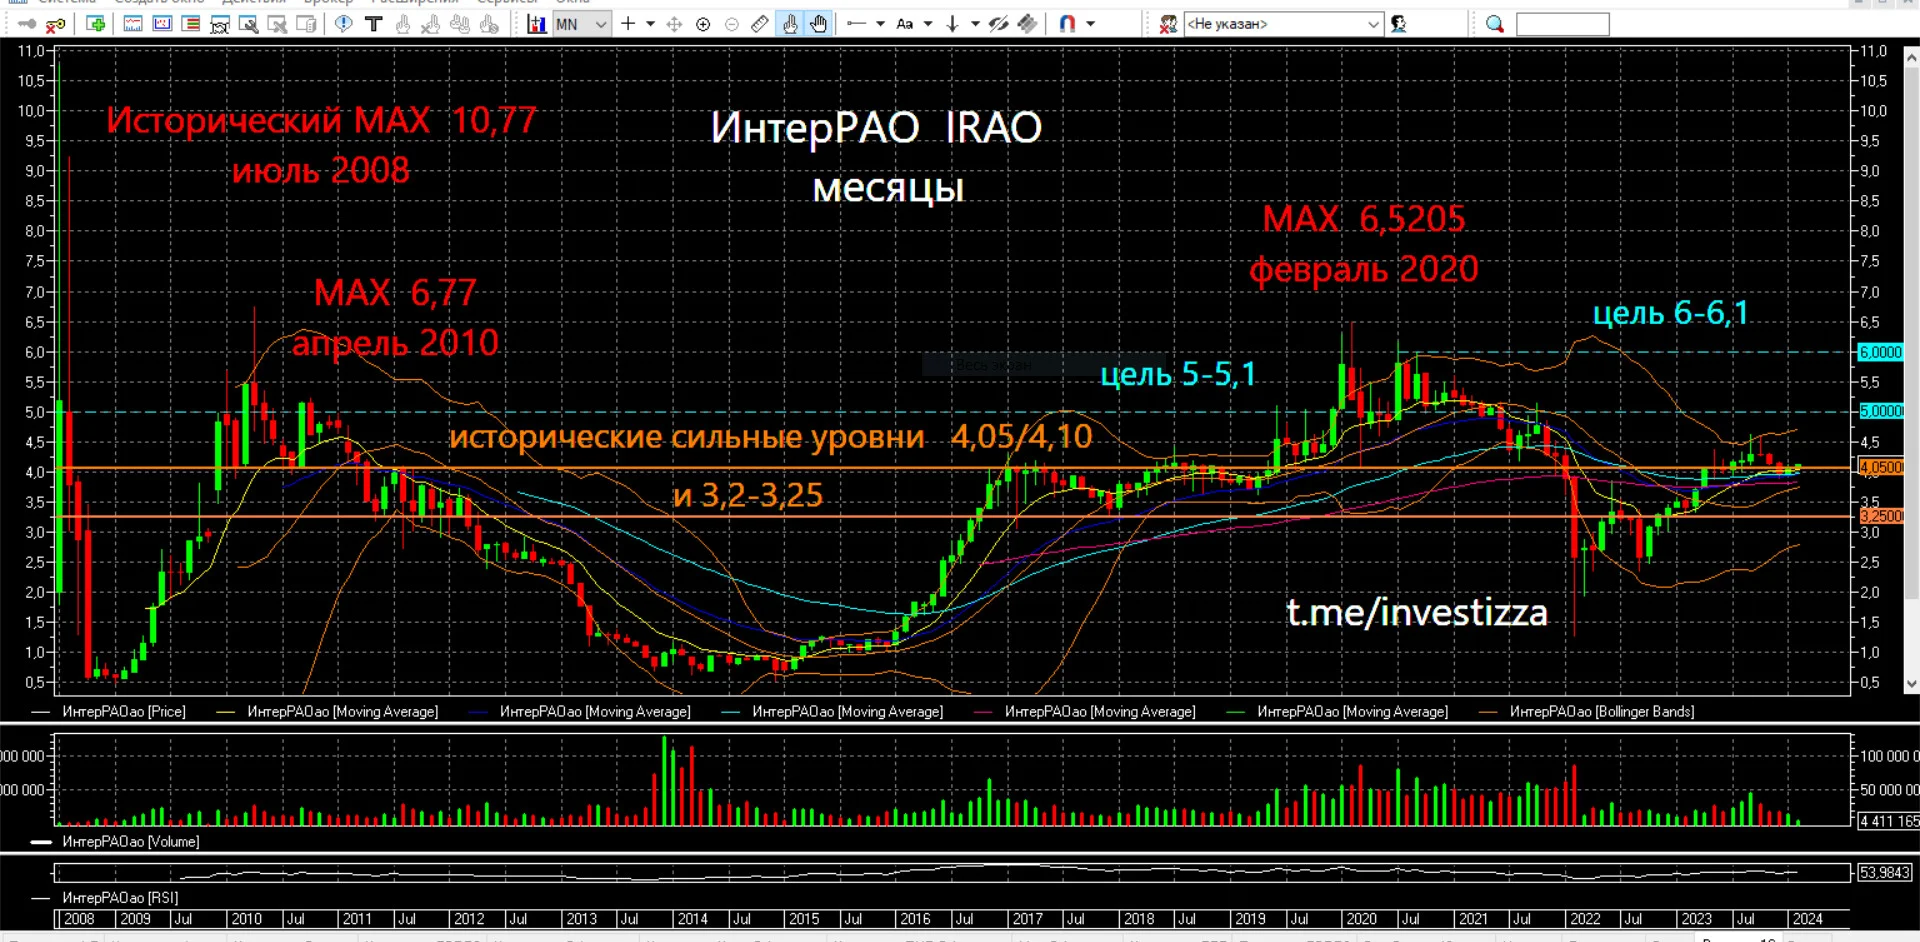Click the volume value 4 411 165
Screen dimensions: 1920x942
coord(1888,821)
